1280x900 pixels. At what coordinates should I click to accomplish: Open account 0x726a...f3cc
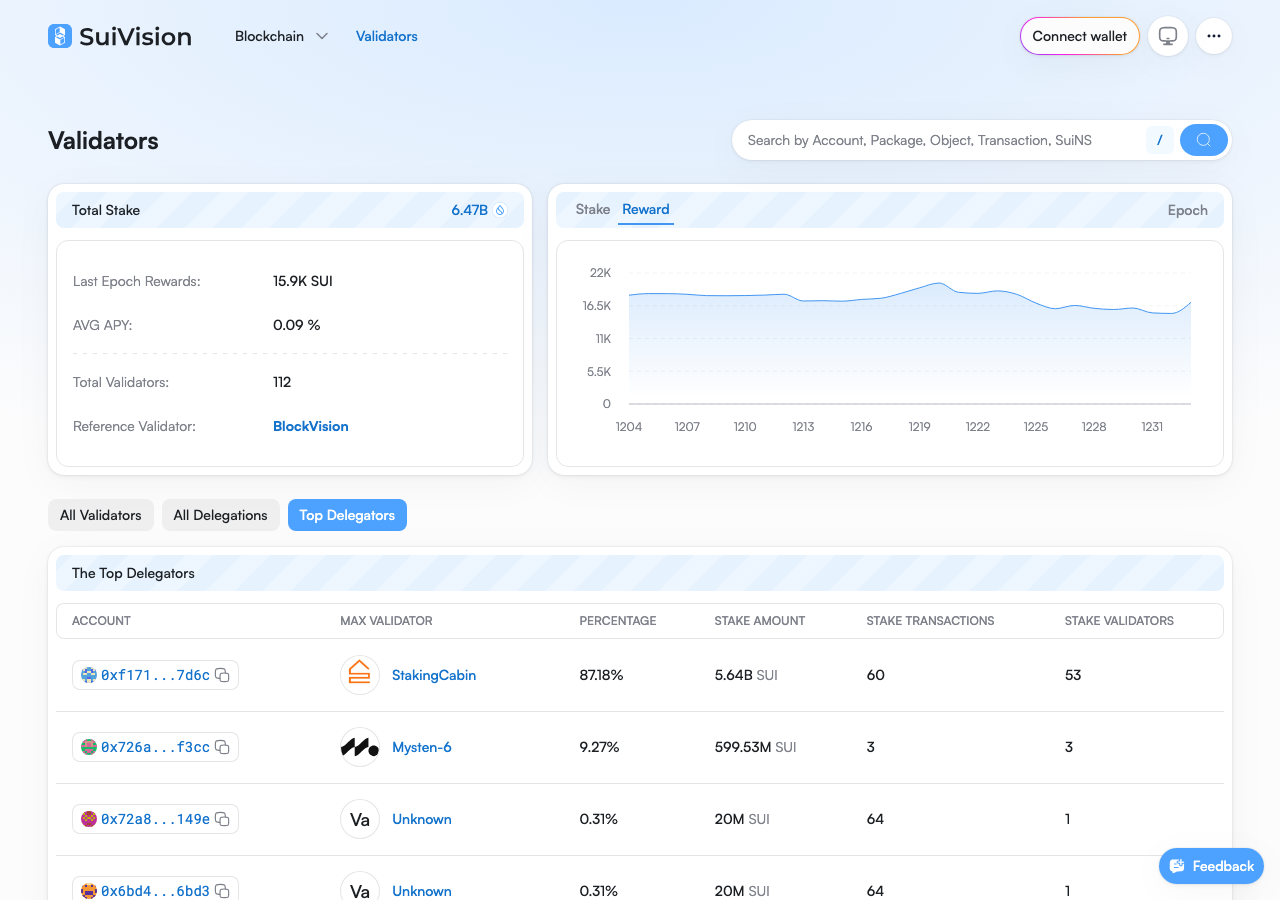[x=156, y=747]
